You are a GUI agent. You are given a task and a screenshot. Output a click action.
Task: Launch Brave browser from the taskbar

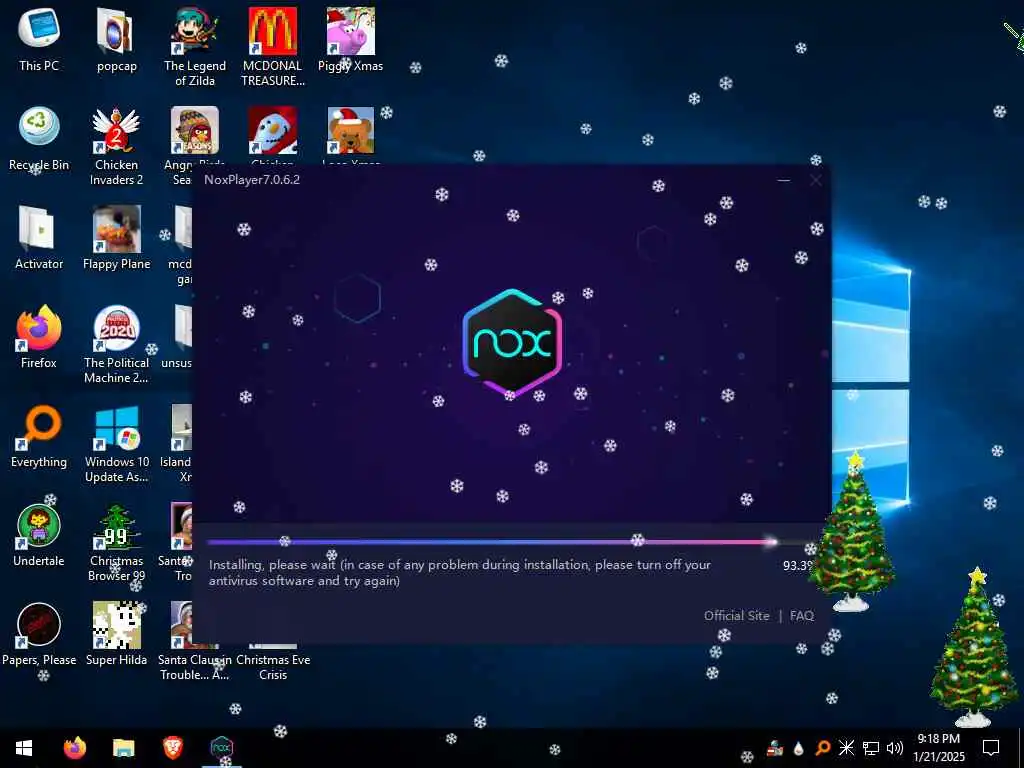pyautogui.click(x=172, y=747)
